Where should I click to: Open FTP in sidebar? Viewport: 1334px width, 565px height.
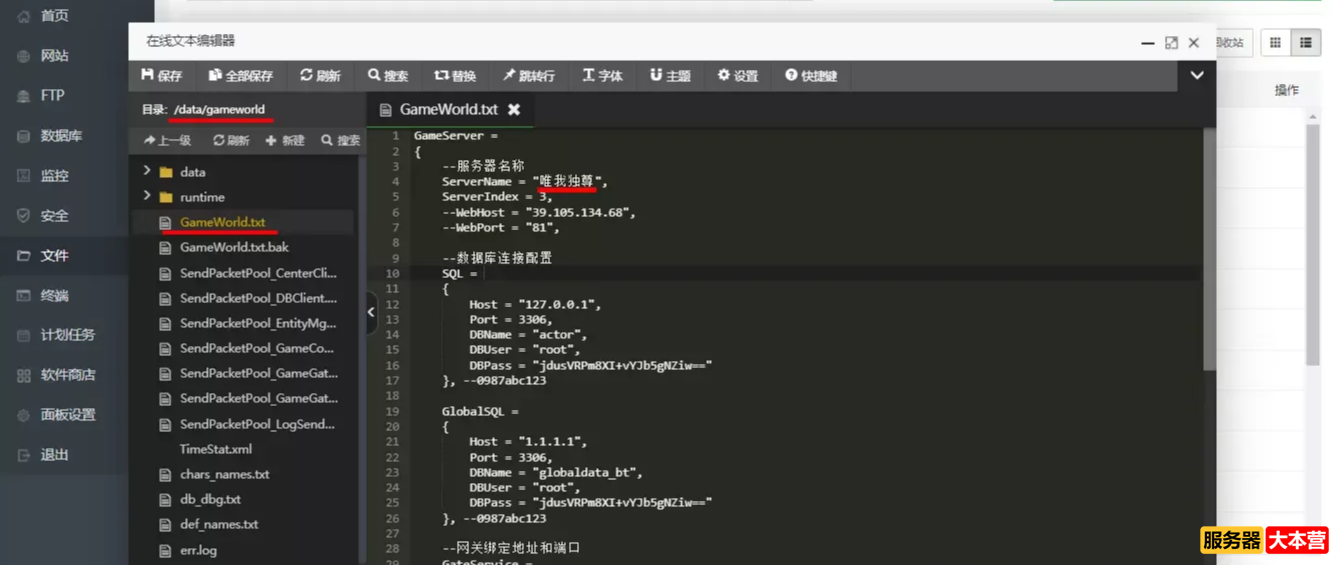(x=52, y=96)
